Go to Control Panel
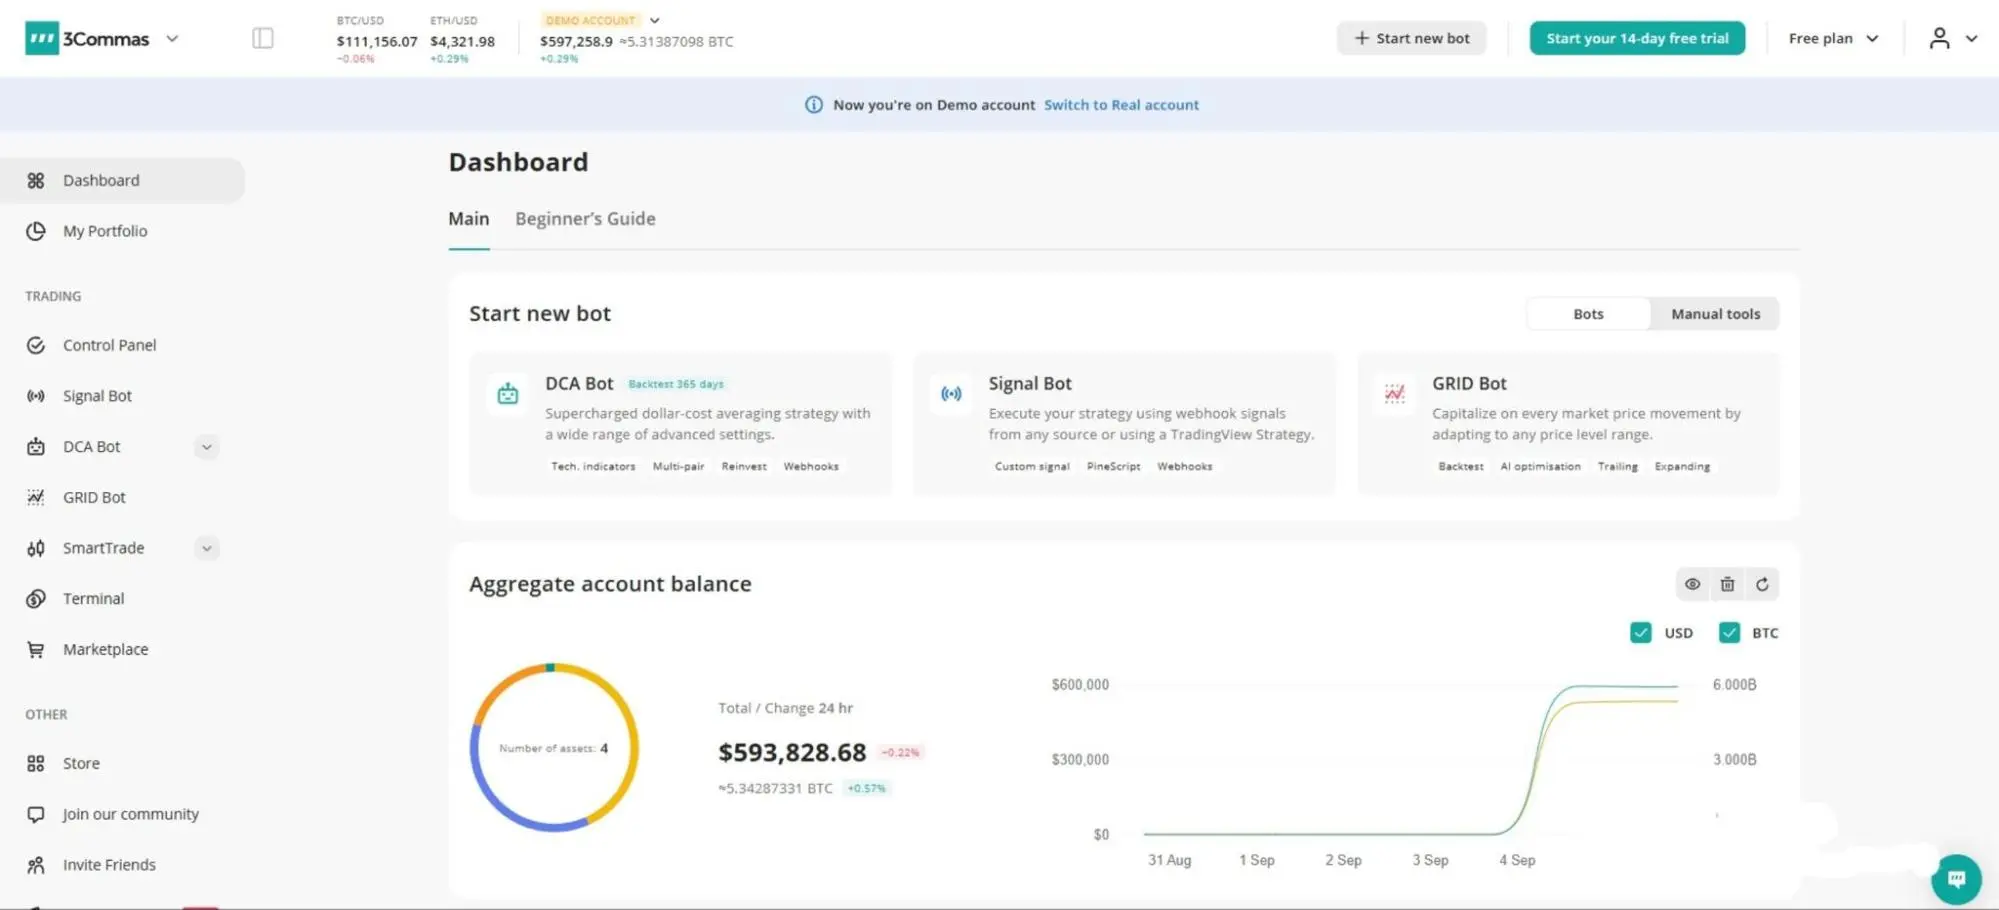Image resolution: width=1999 pixels, height=910 pixels. point(109,345)
